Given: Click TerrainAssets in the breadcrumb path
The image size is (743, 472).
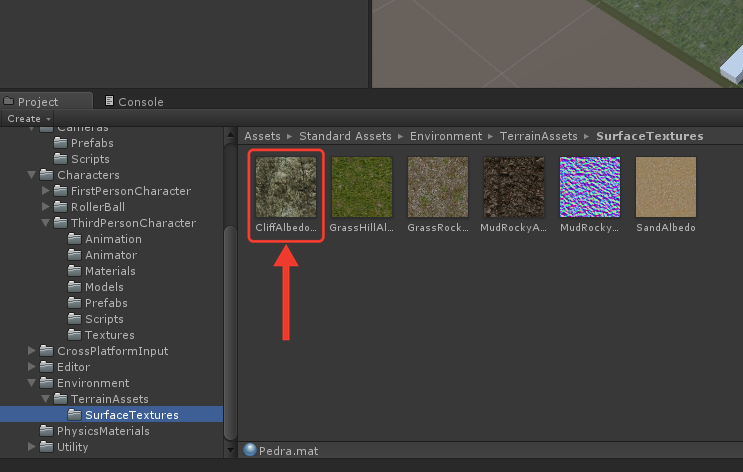Looking at the screenshot, I should [538, 136].
